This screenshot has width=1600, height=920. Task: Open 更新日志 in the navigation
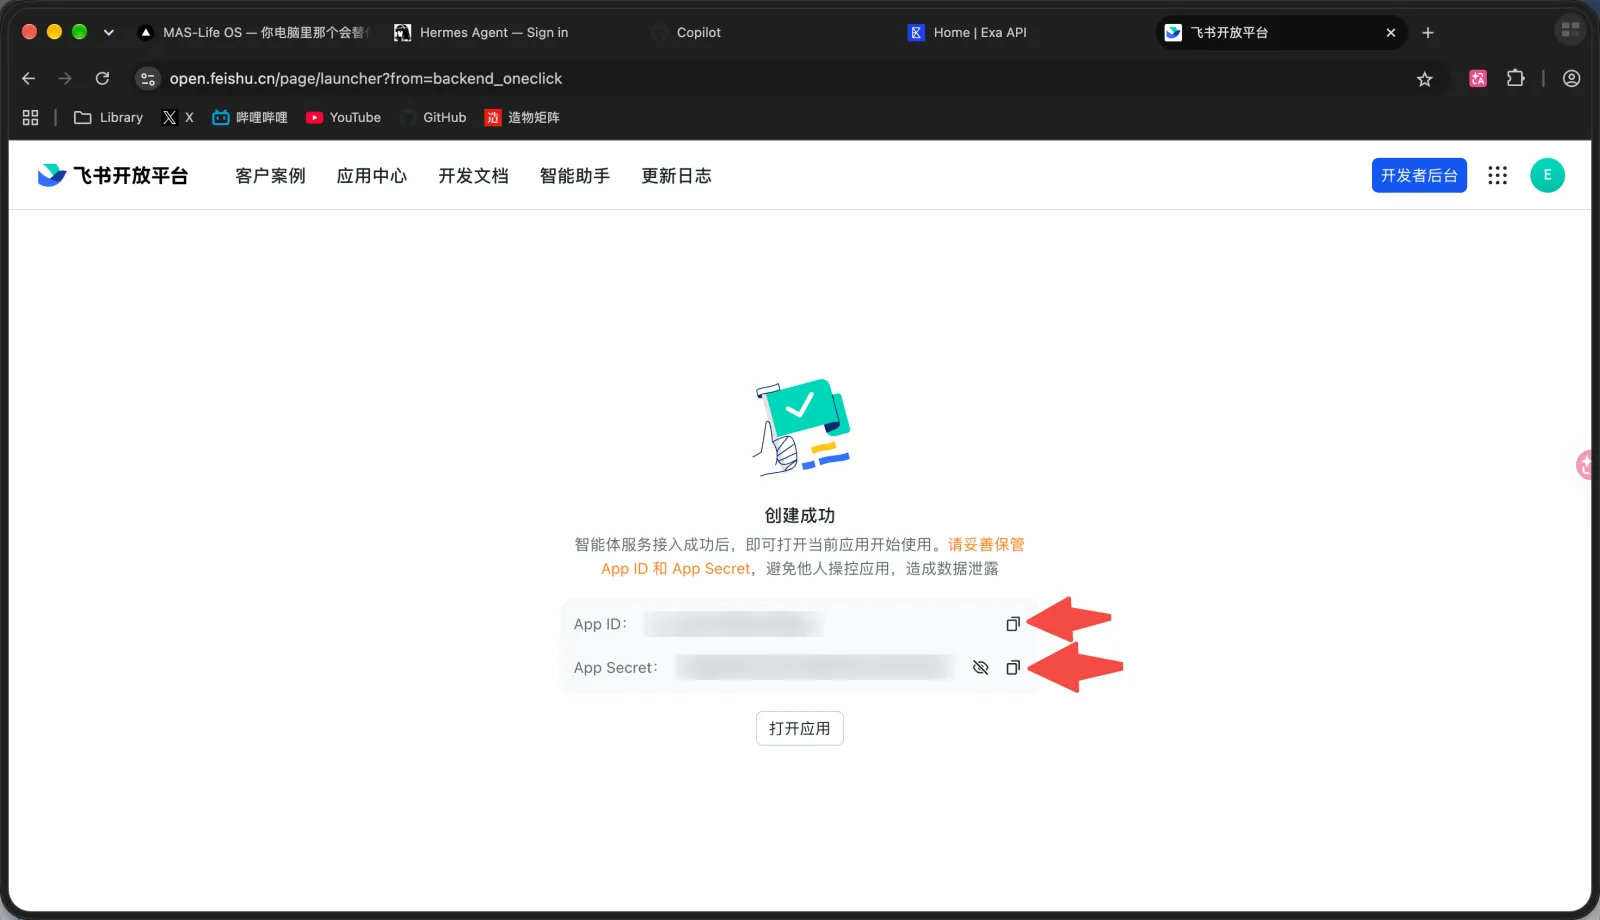pyautogui.click(x=676, y=176)
